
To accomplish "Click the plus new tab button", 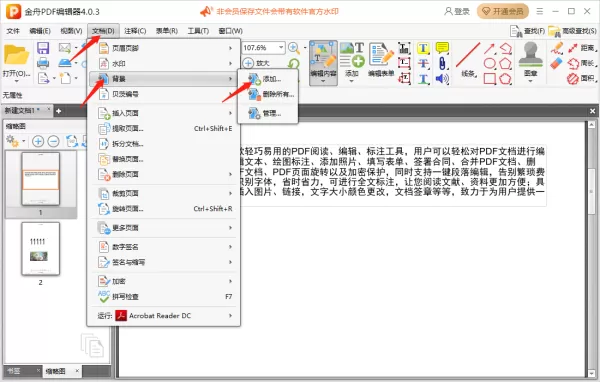I will tap(59, 111).
